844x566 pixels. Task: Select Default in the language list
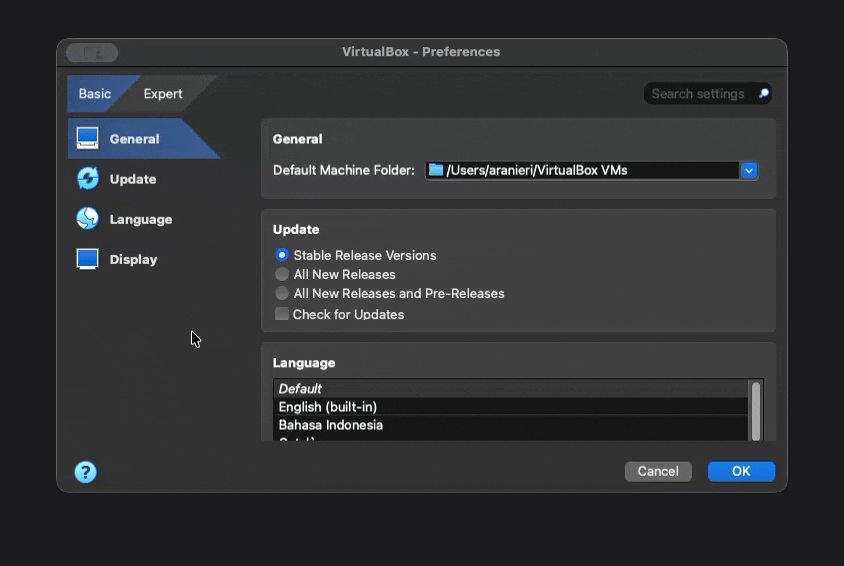(510, 388)
